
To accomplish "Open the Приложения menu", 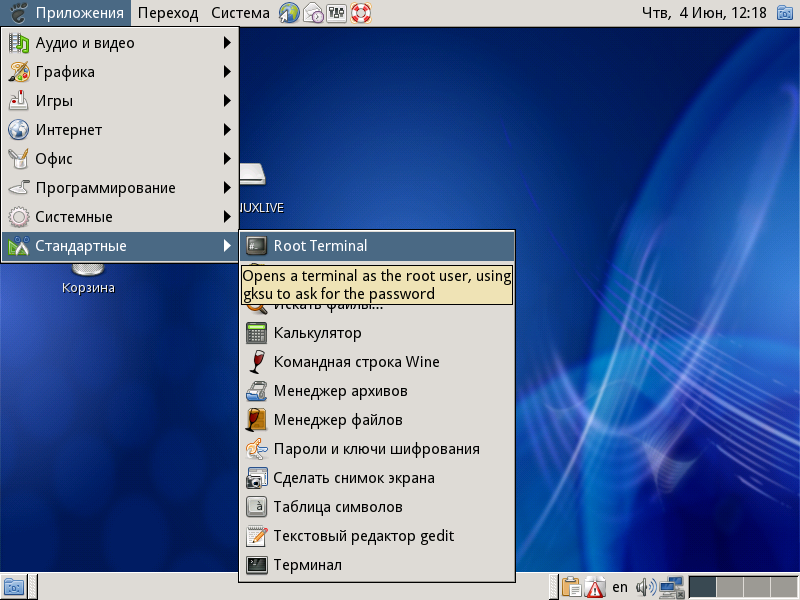I will (66, 13).
